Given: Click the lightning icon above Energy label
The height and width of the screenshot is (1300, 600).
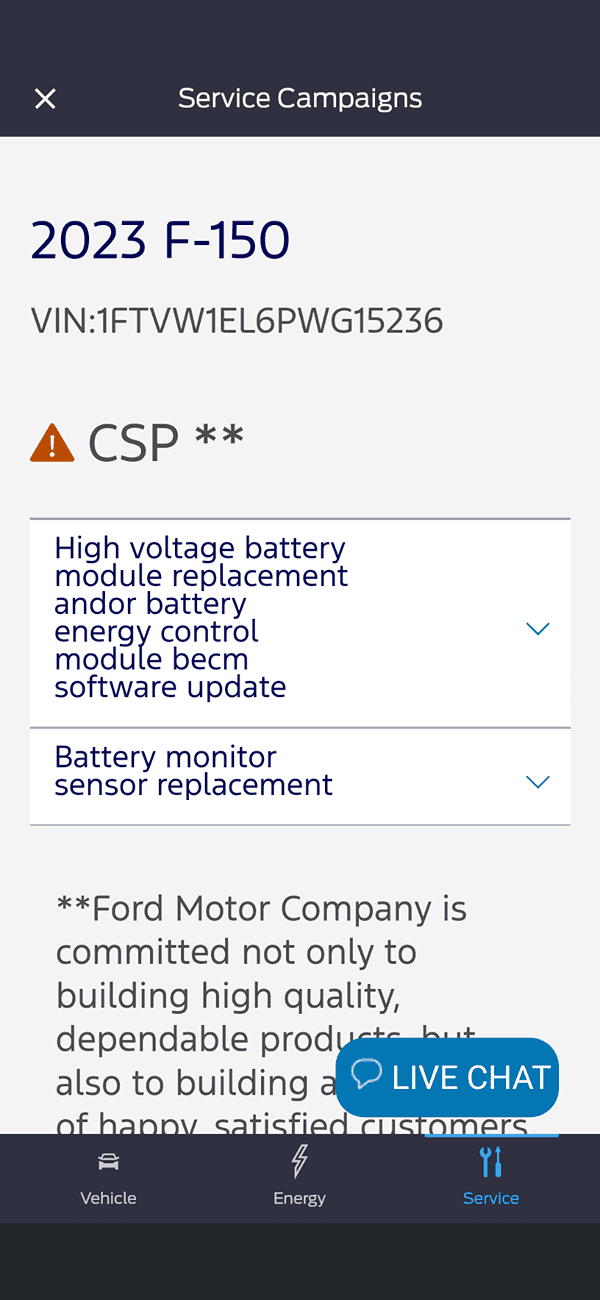Looking at the screenshot, I should (299, 1161).
